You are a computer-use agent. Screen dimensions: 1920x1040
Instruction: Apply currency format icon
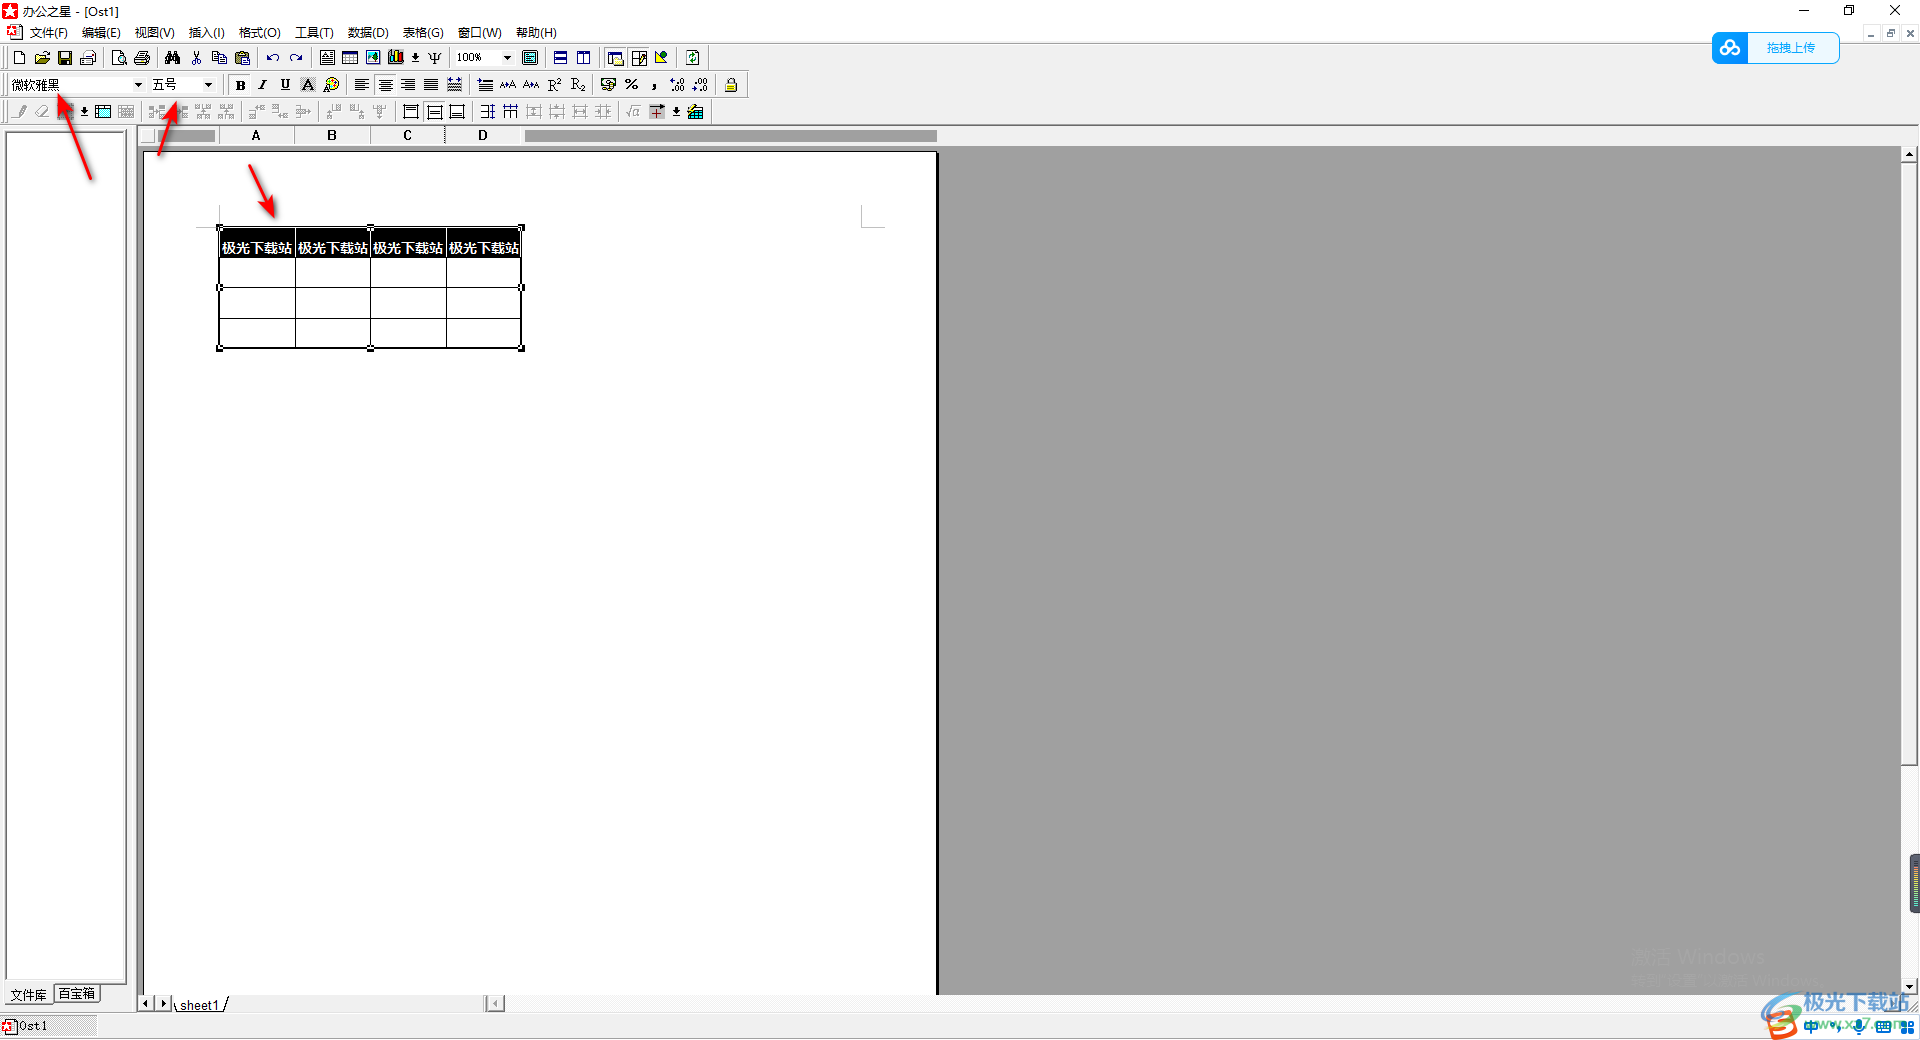point(608,85)
